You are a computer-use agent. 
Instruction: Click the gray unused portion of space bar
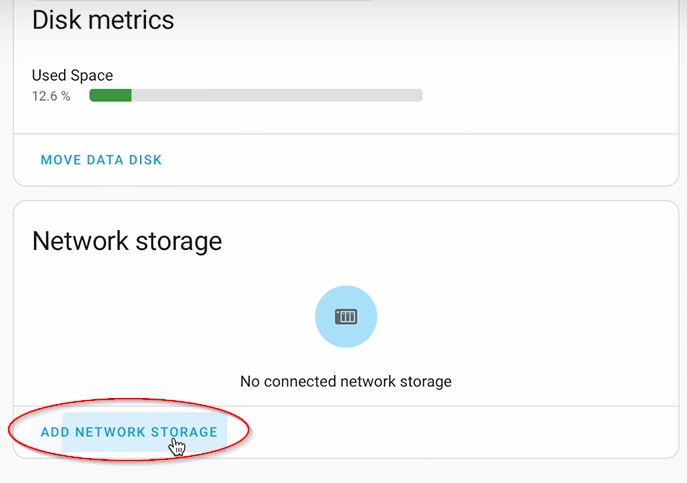pyautogui.click(x=277, y=95)
